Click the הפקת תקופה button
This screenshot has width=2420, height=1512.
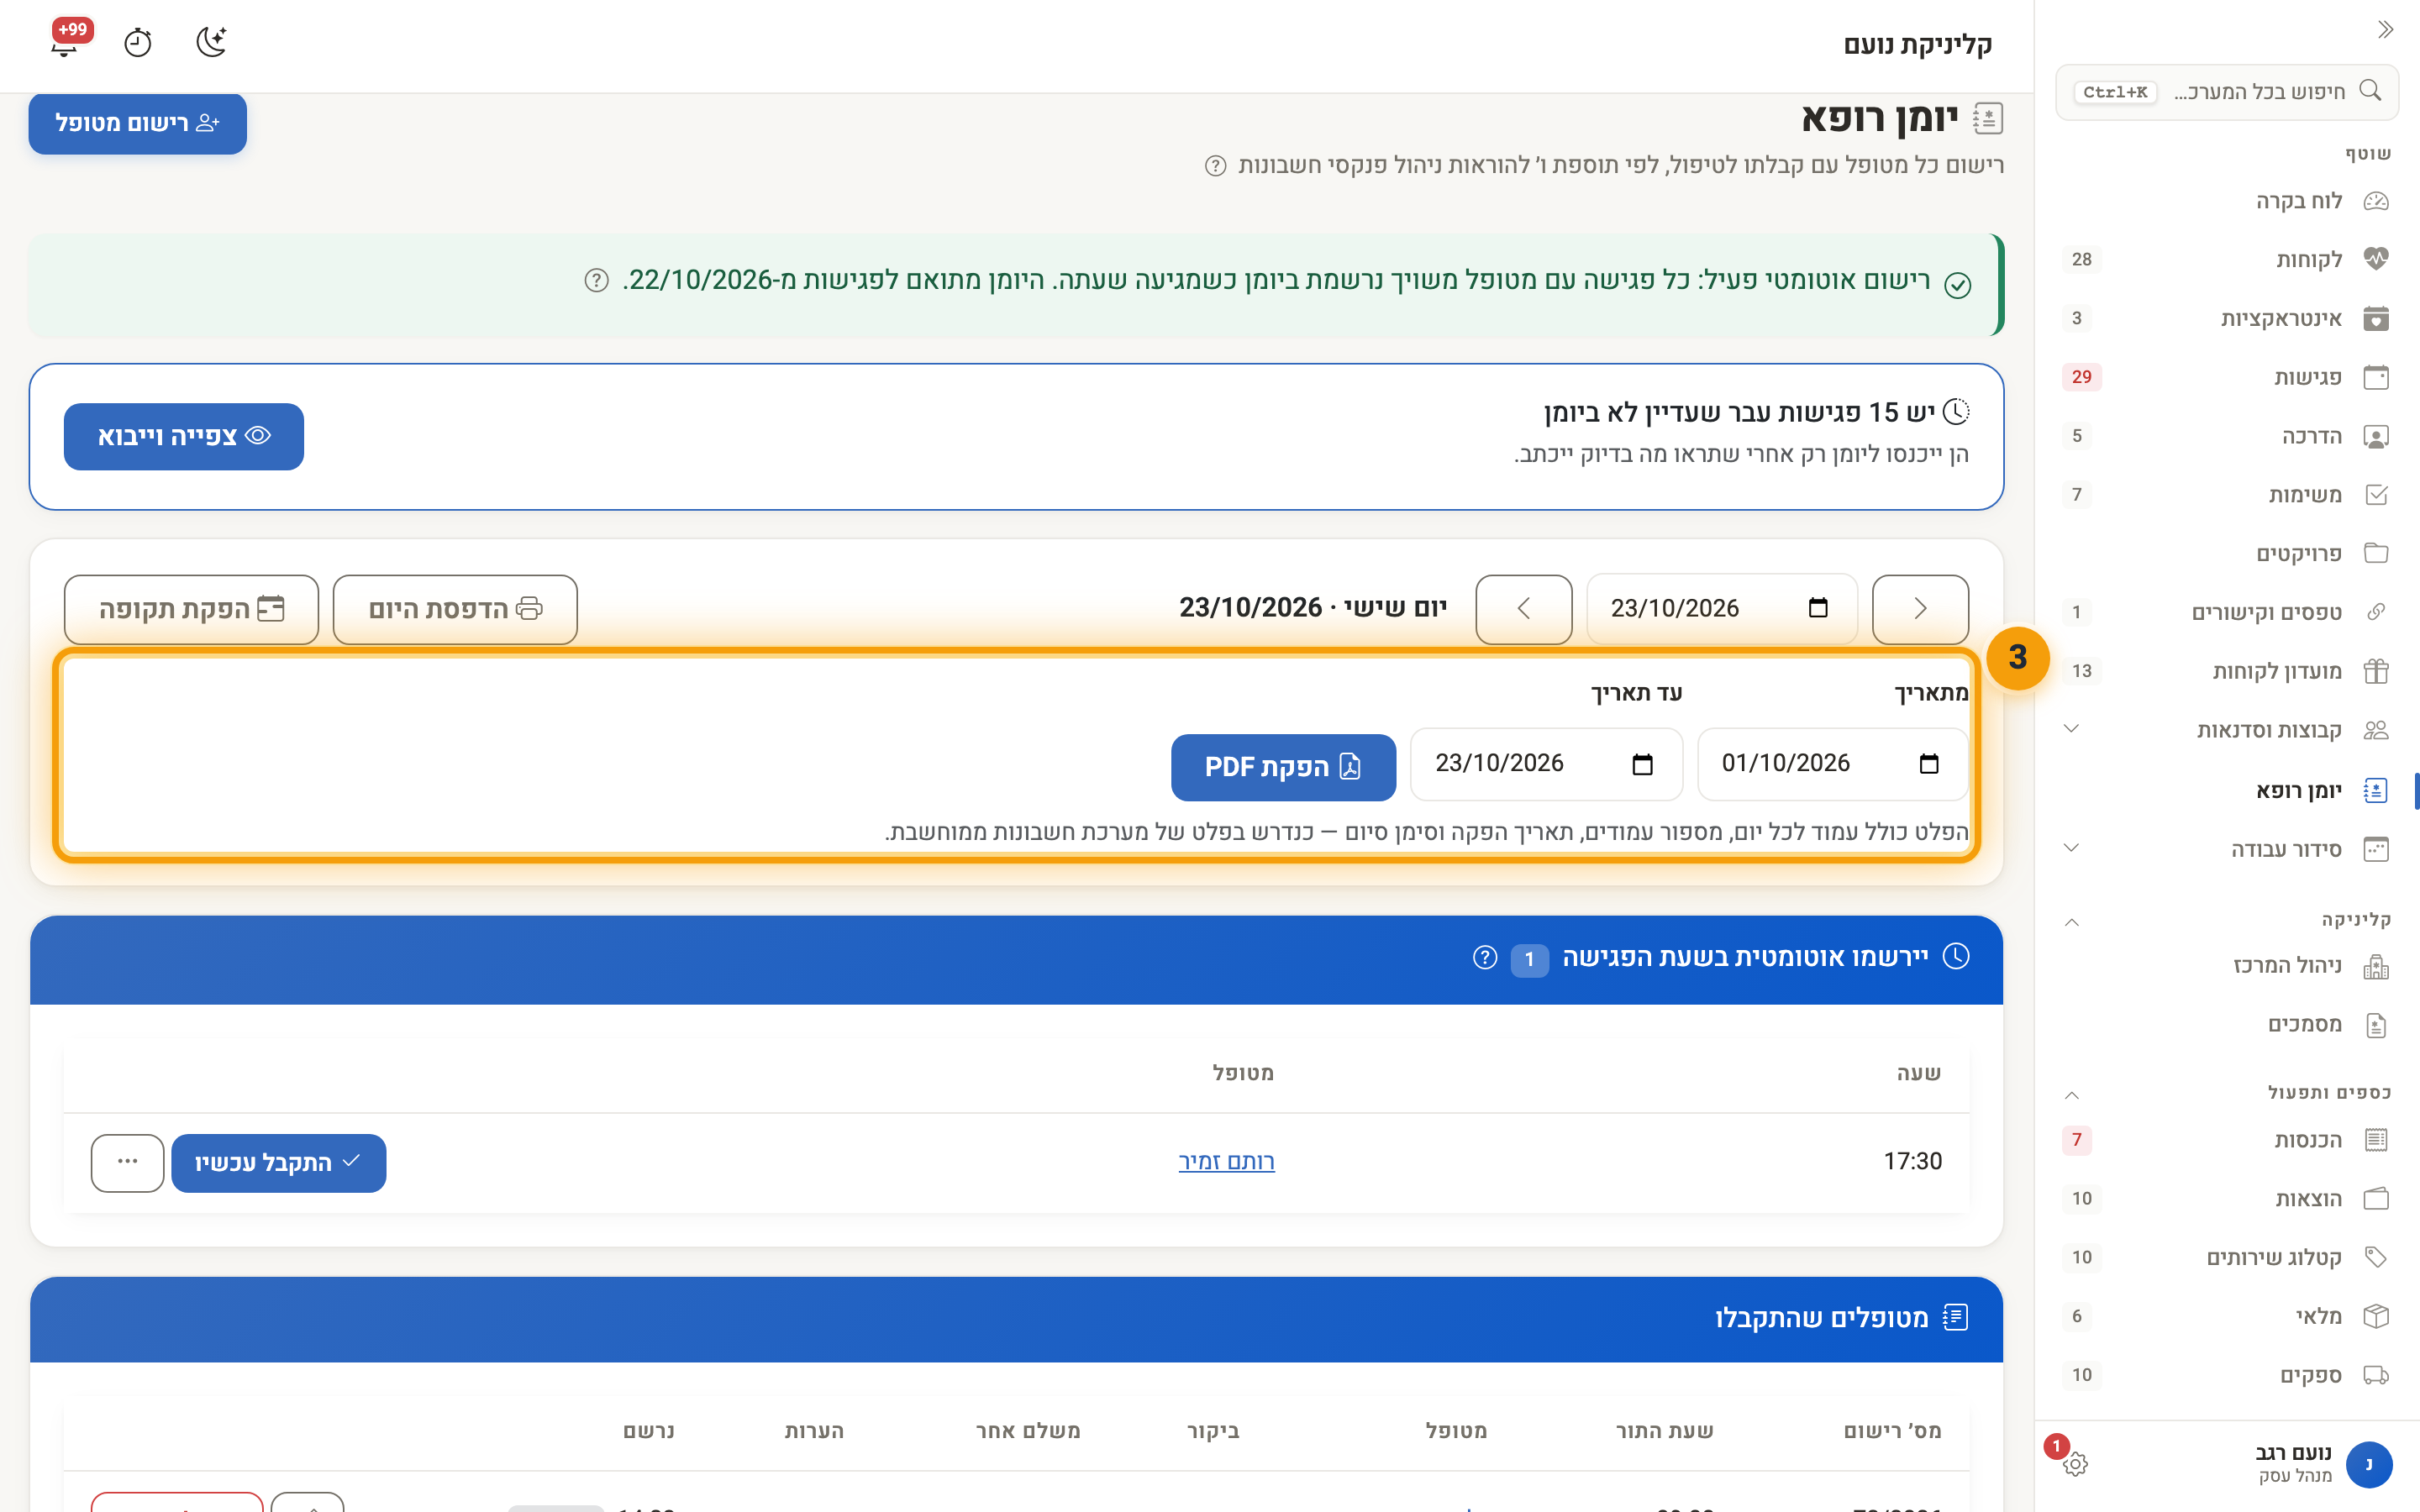coord(191,609)
